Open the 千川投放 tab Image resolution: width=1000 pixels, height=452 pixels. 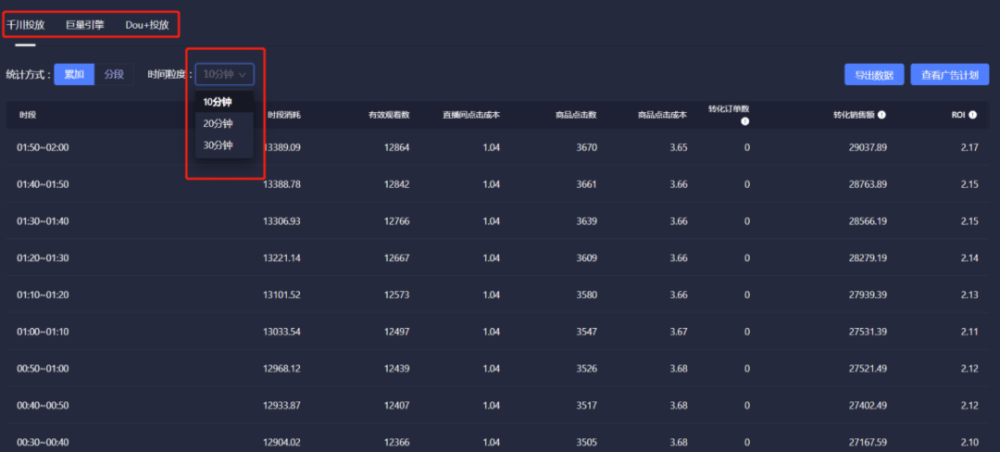26,25
